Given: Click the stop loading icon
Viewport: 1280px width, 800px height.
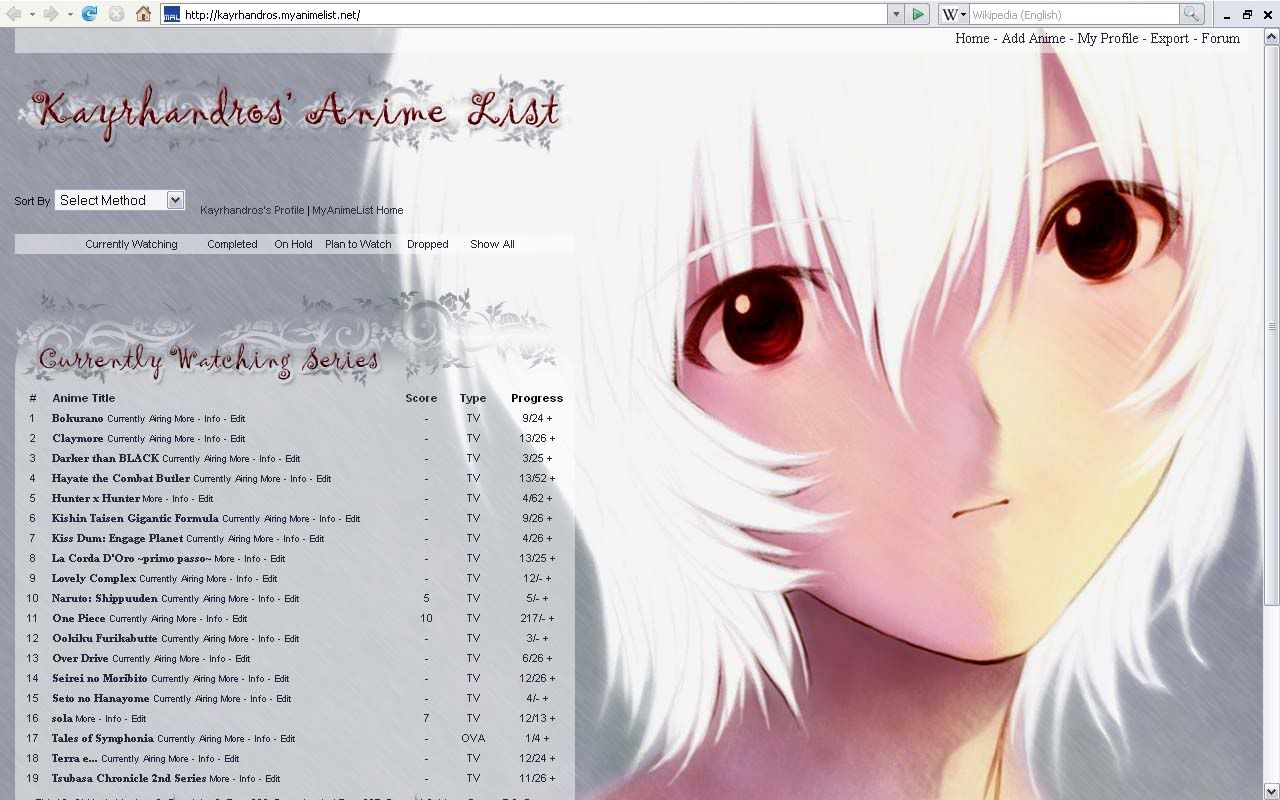Looking at the screenshot, I should coord(116,14).
